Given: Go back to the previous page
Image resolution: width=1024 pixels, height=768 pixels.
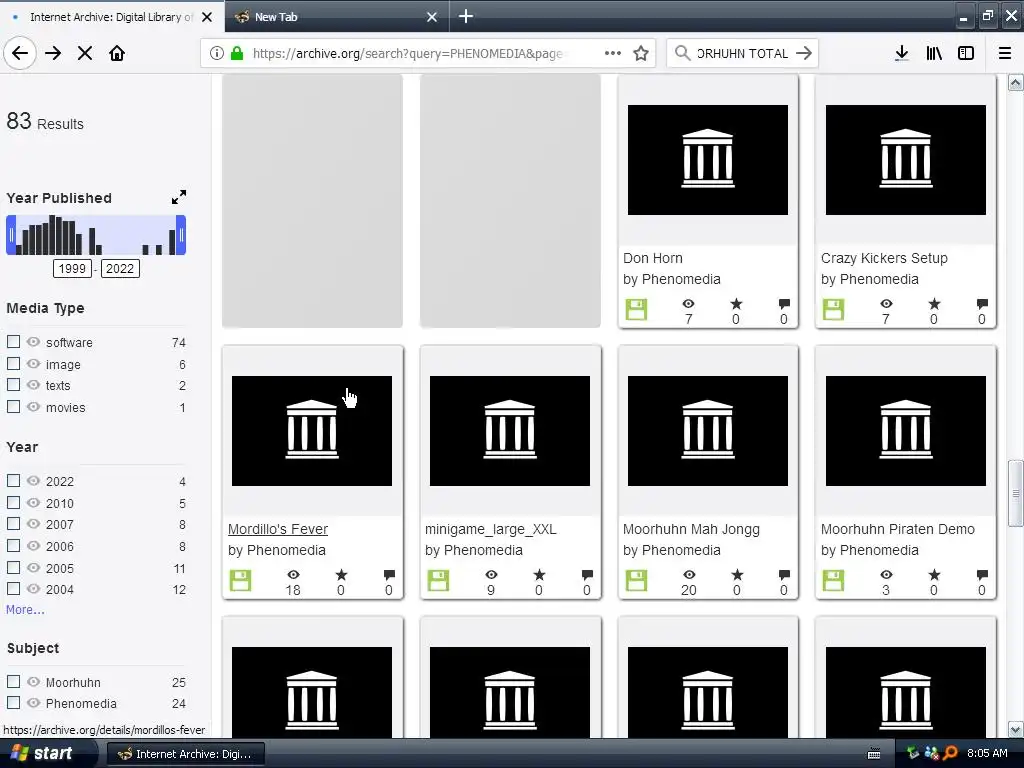Looking at the screenshot, I should point(20,53).
